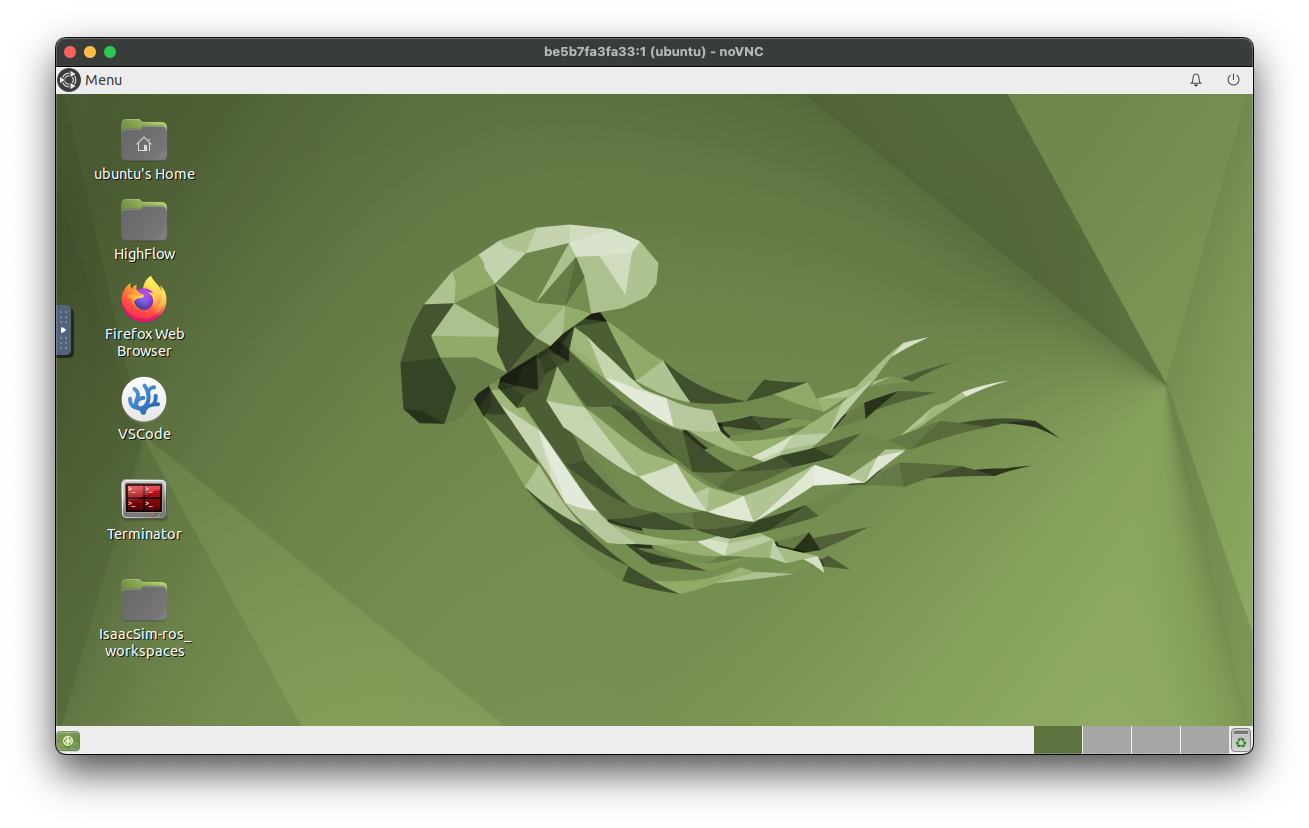
Task: Switch to the third workspace
Action: [1155, 740]
